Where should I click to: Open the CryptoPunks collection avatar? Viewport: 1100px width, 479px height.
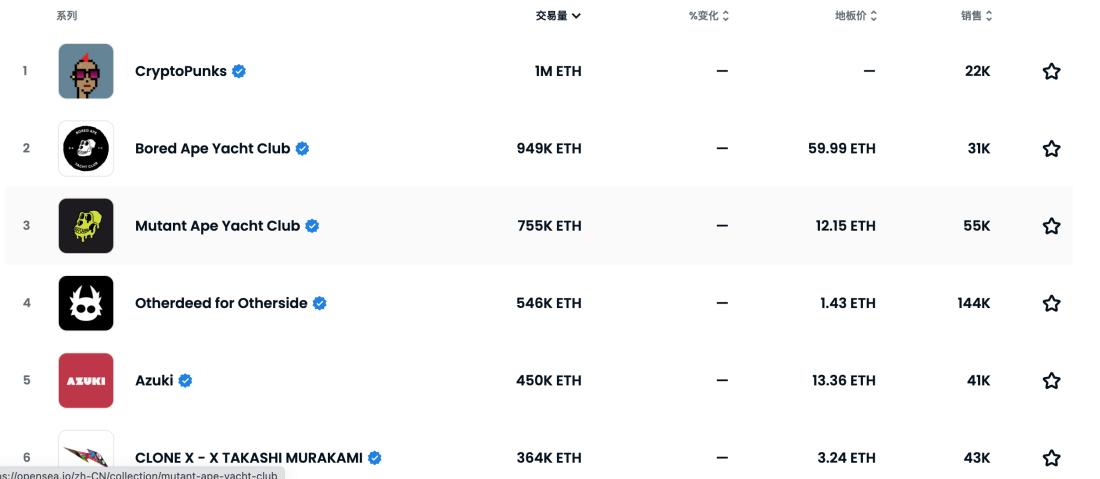[x=86, y=71]
